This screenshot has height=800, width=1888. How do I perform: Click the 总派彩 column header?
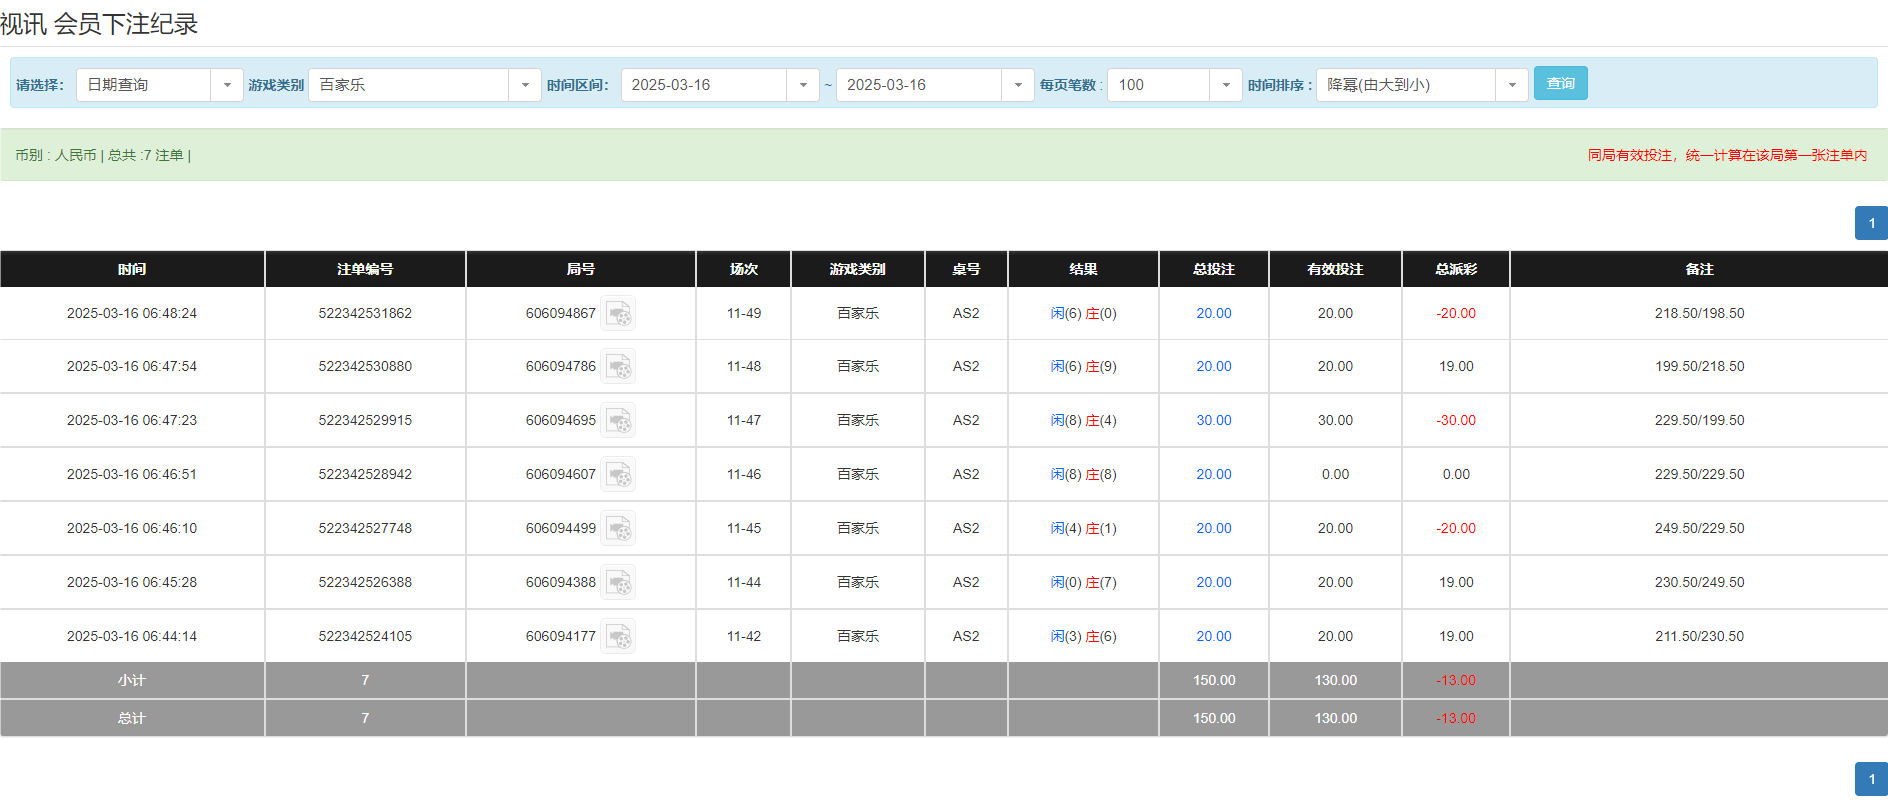[x=1456, y=269]
